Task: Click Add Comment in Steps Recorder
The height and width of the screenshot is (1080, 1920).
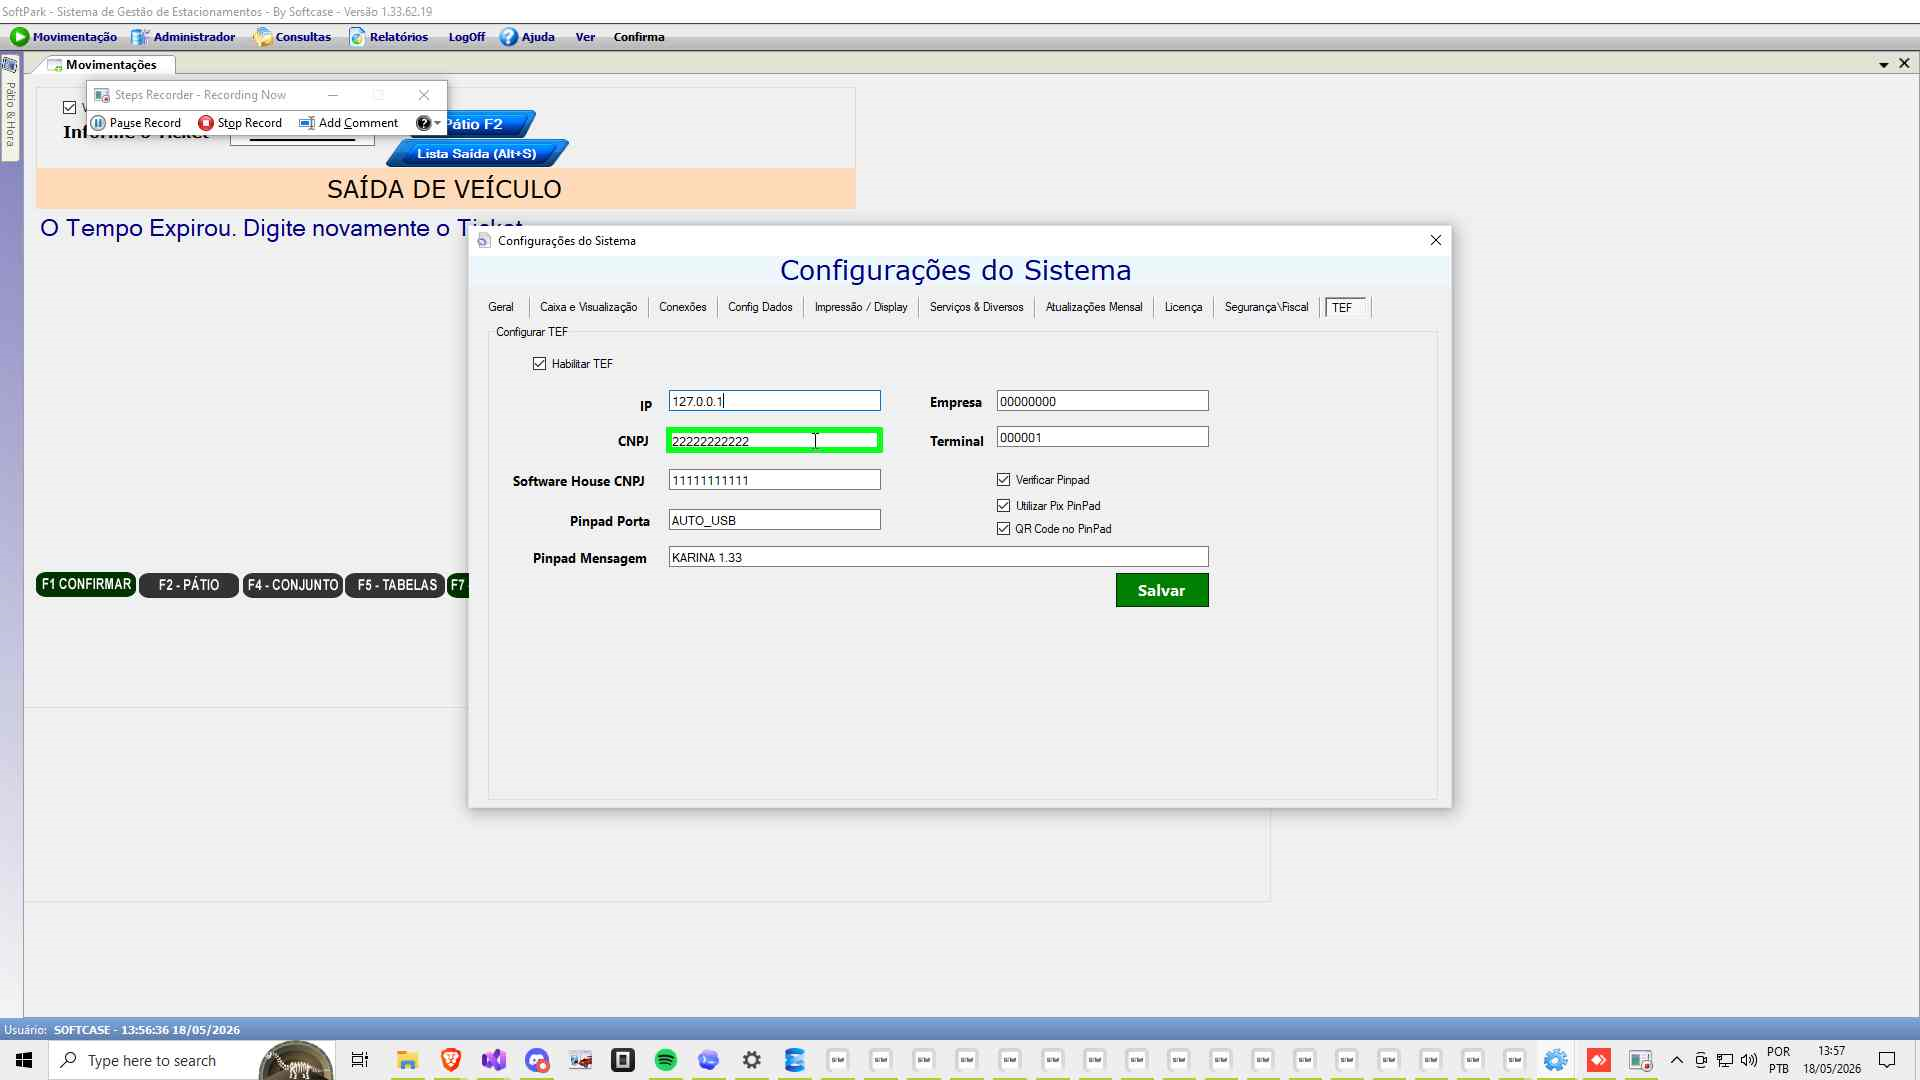Action: click(x=349, y=123)
